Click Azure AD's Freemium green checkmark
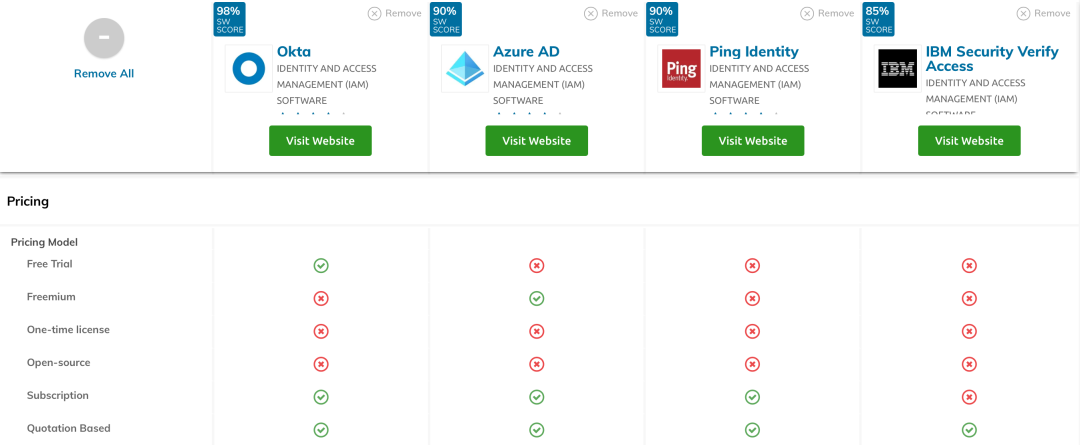The height and width of the screenshot is (445, 1080). [537, 298]
